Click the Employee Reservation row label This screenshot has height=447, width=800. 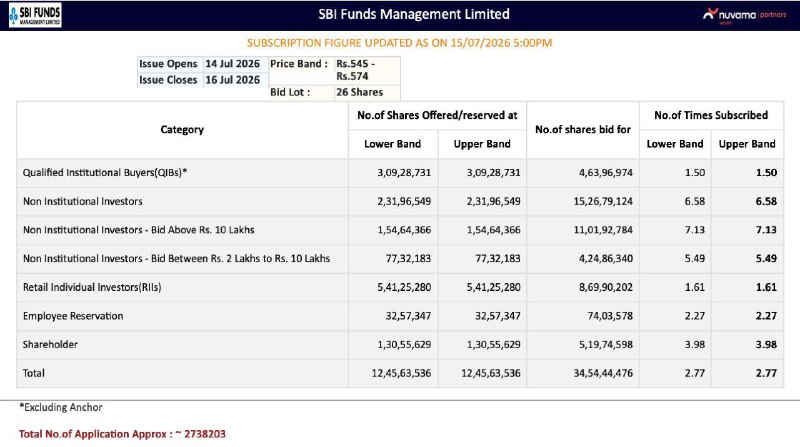[73, 316]
